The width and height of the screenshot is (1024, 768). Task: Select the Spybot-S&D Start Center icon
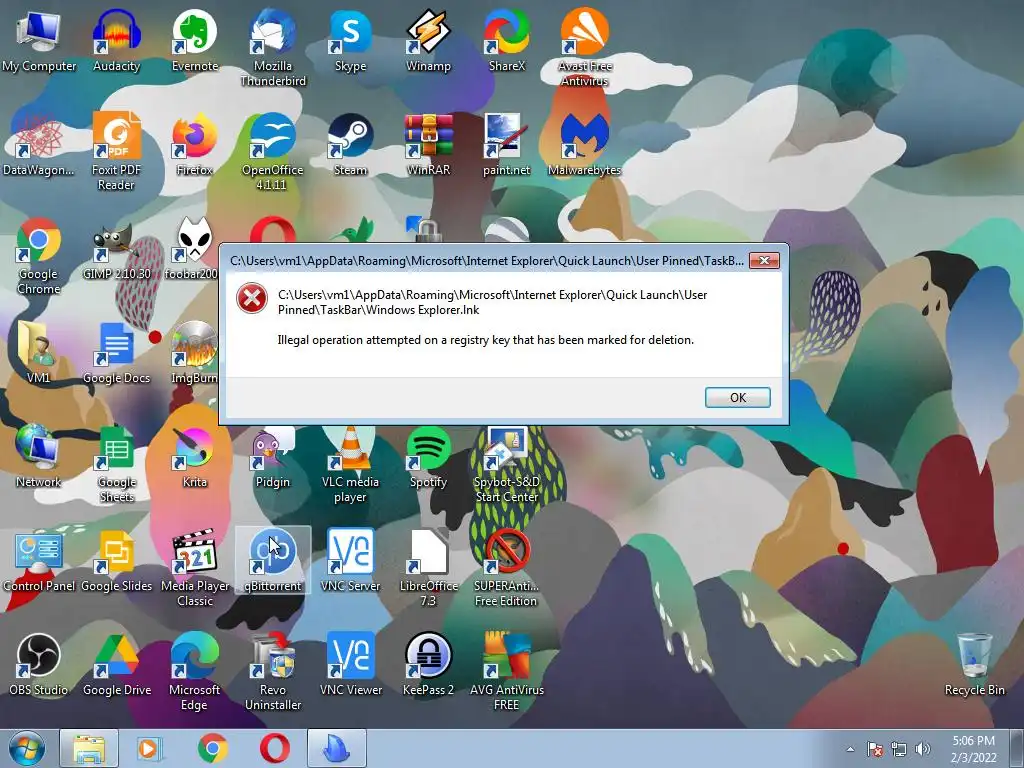[507, 464]
